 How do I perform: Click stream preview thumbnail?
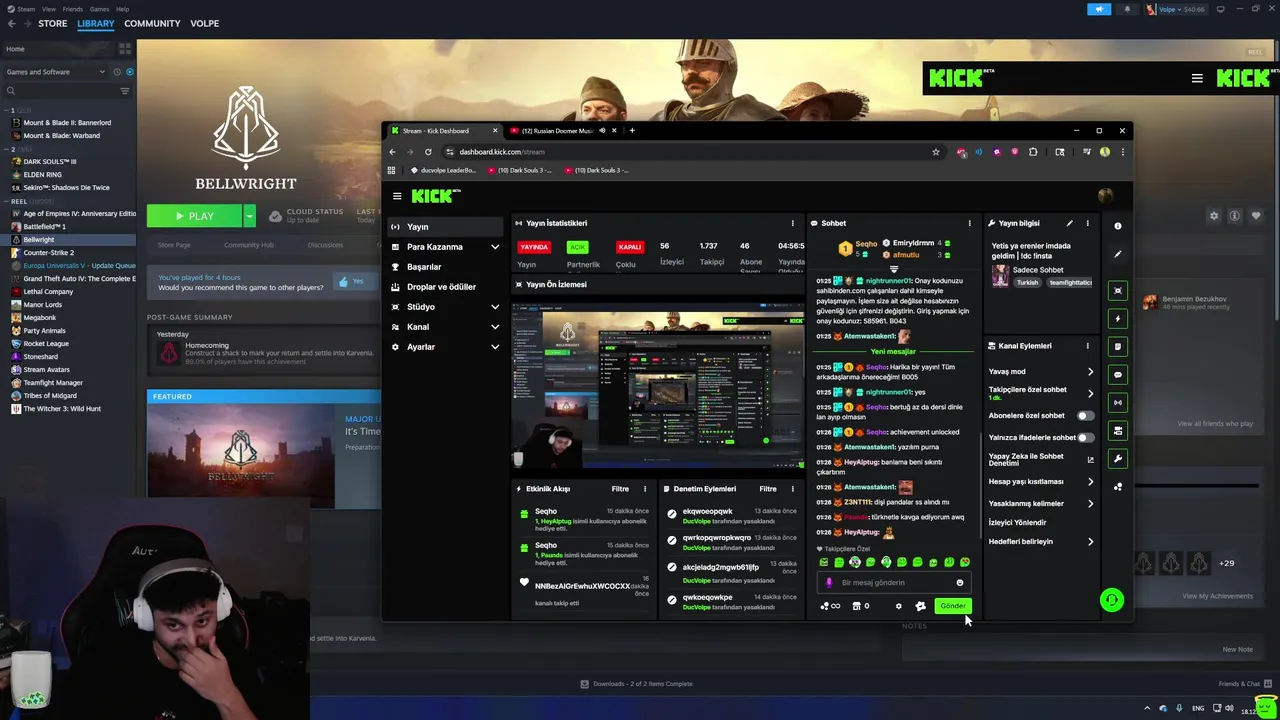[658, 386]
